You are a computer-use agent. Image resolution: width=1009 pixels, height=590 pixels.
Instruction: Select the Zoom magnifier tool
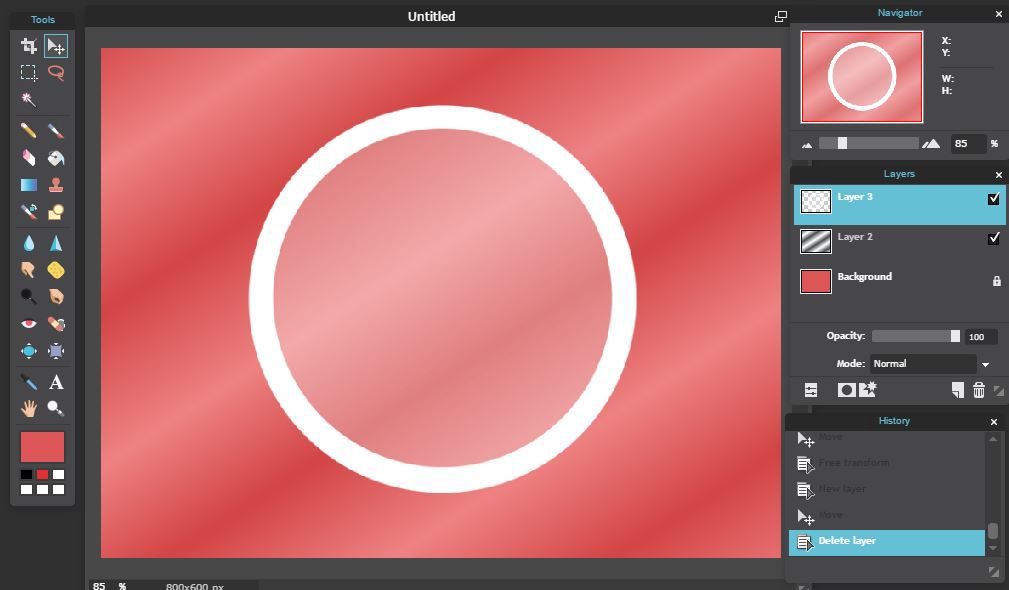(56, 409)
